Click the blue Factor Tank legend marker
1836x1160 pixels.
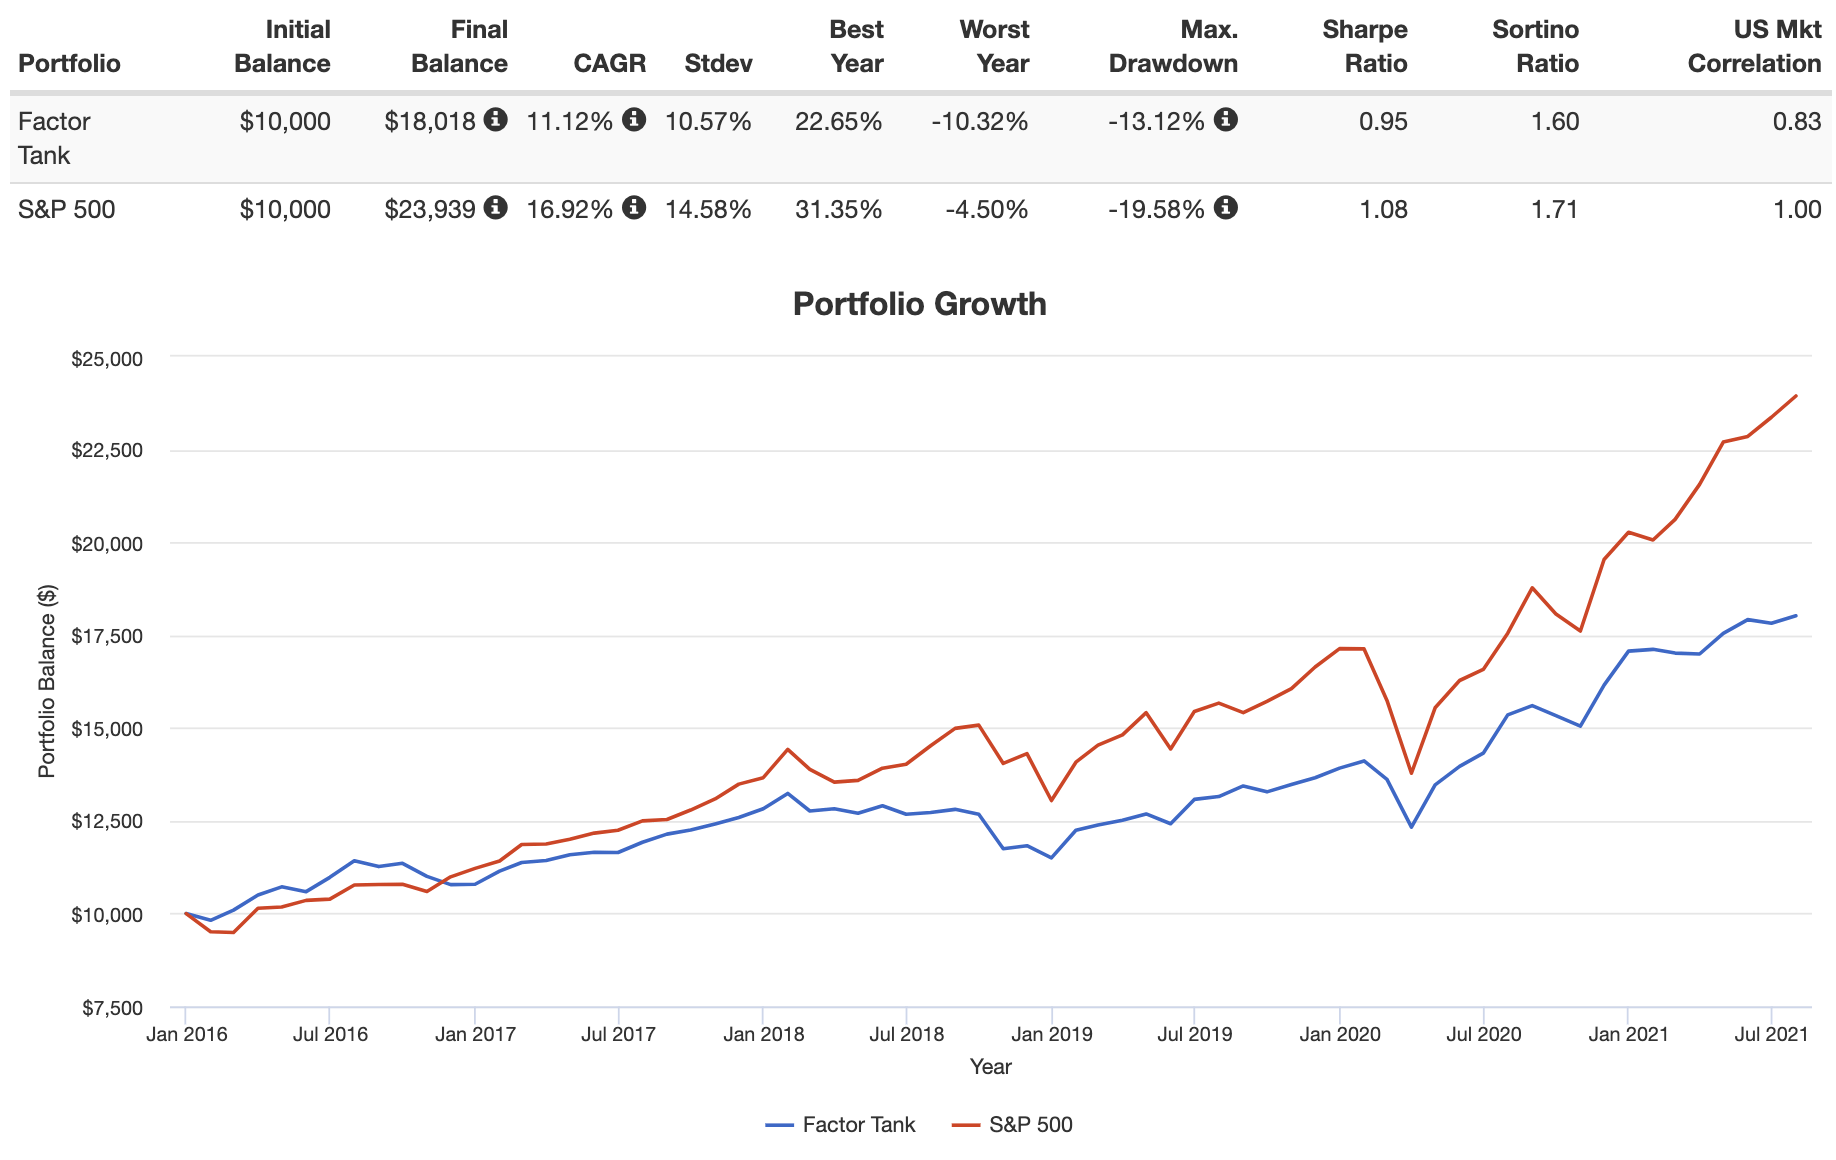[779, 1124]
